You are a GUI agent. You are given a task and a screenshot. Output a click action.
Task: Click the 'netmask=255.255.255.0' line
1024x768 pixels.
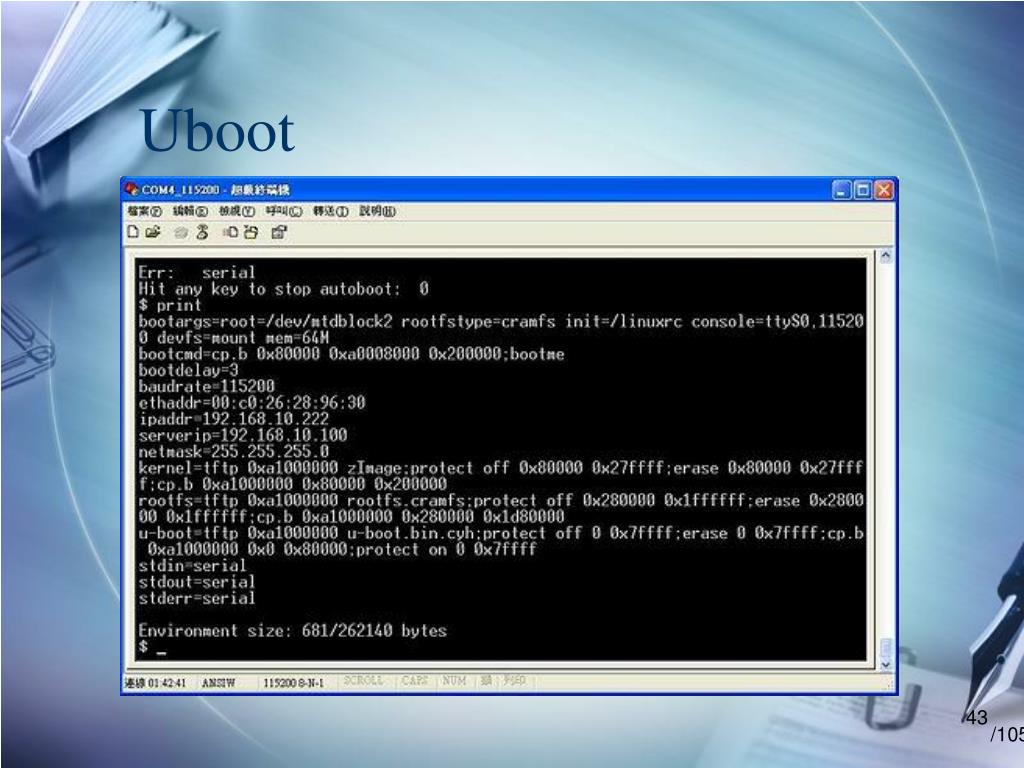(x=233, y=451)
